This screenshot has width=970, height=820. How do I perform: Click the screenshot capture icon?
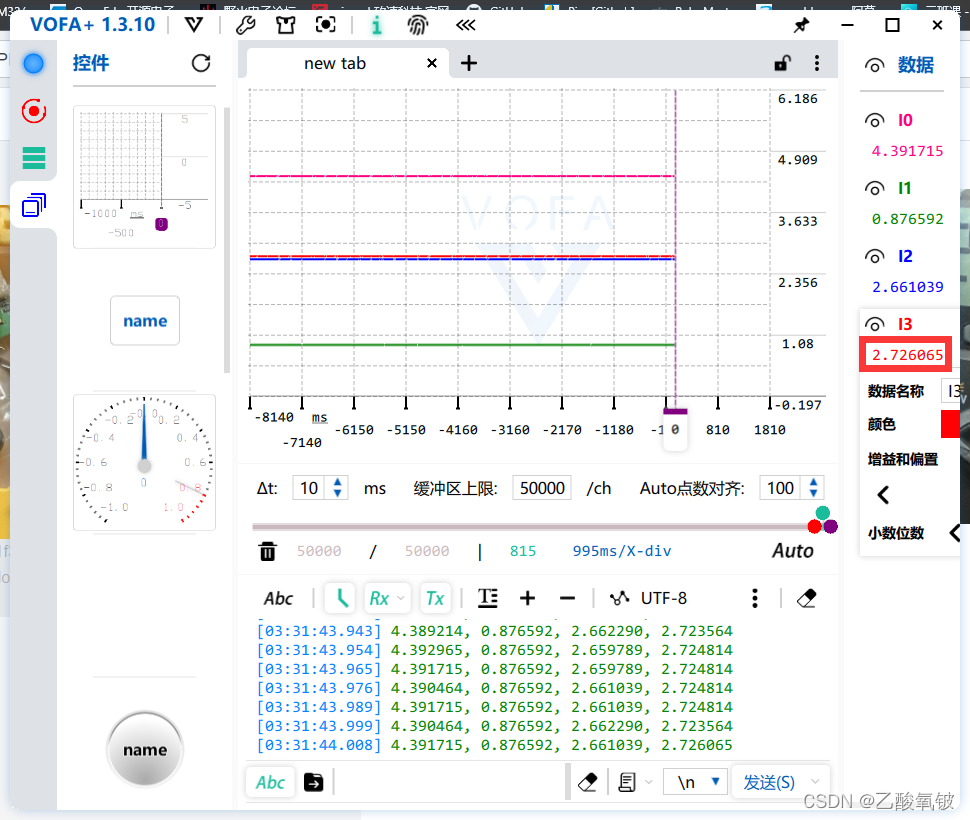(x=325, y=25)
